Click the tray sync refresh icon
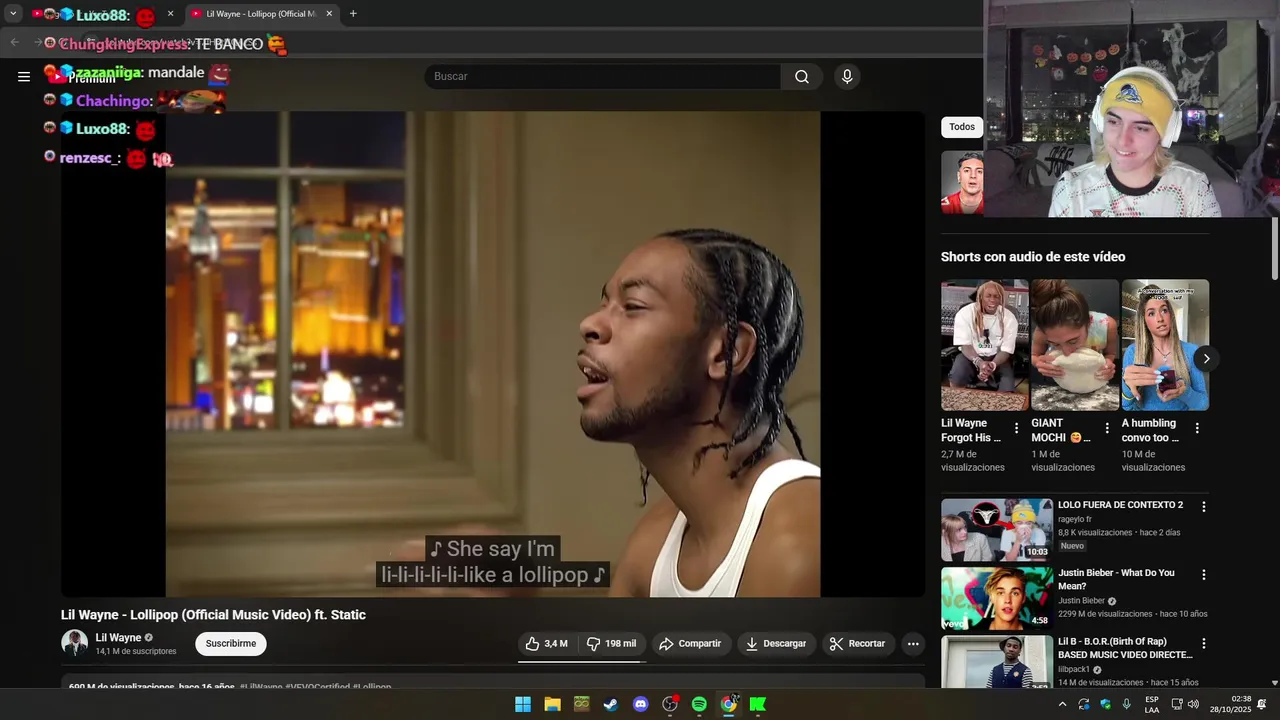The height and width of the screenshot is (720, 1280). (1084, 704)
